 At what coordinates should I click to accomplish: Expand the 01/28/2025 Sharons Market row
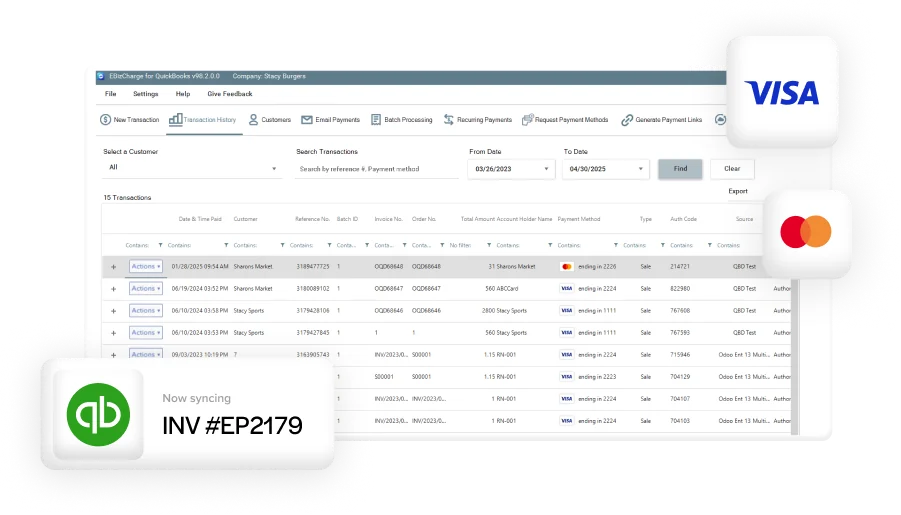click(113, 267)
